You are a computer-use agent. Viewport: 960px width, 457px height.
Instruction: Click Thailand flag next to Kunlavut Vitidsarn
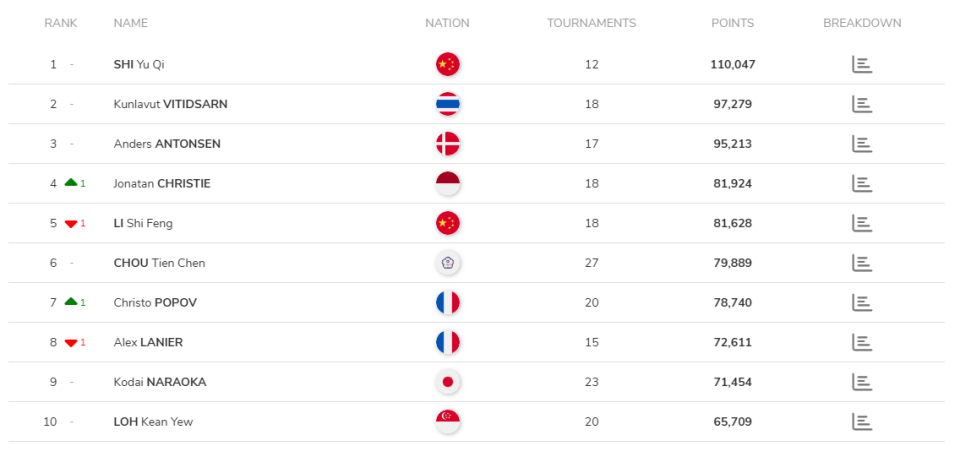[x=447, y=104]
